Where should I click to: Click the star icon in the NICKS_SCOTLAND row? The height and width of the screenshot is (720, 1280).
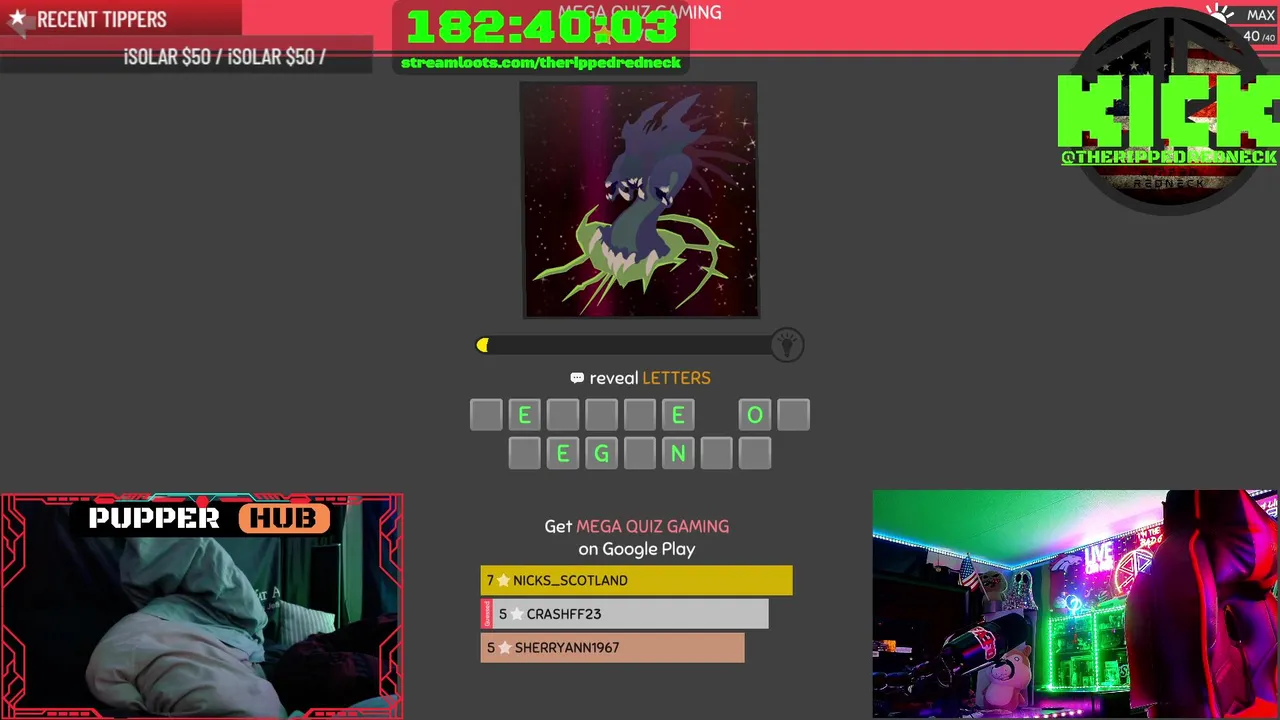click(x=503, y=580)
